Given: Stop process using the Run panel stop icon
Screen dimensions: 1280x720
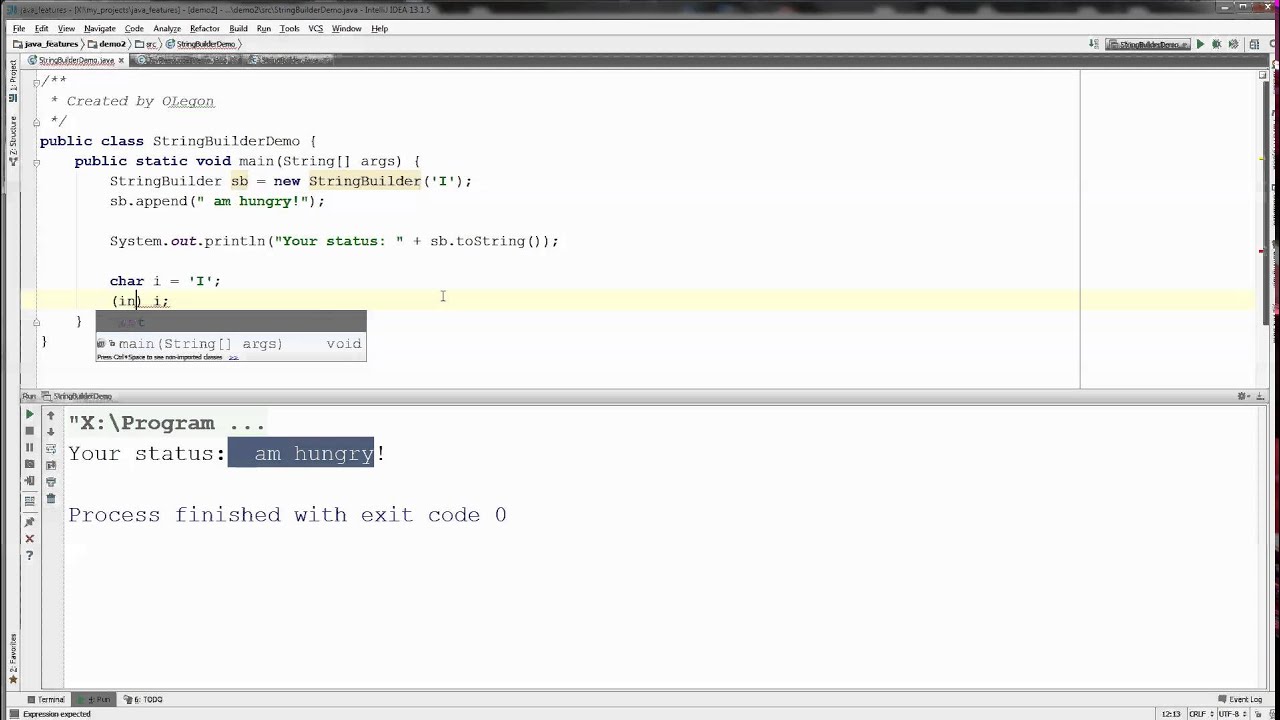Looking at the screenshot, I should [29, 431].
